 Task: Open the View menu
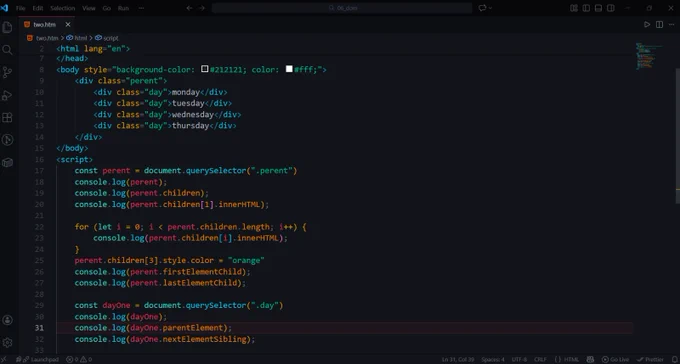point(88,8)
